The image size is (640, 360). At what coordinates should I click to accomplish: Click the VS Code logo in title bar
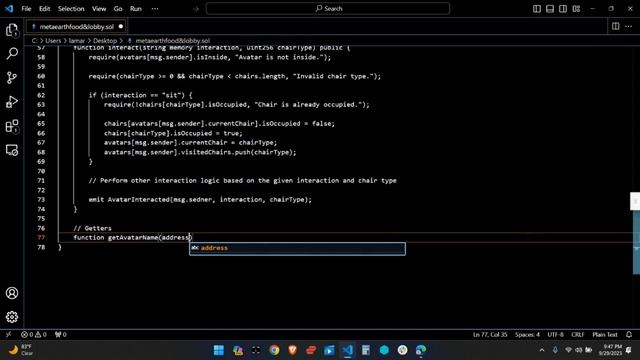pos(9,9)
